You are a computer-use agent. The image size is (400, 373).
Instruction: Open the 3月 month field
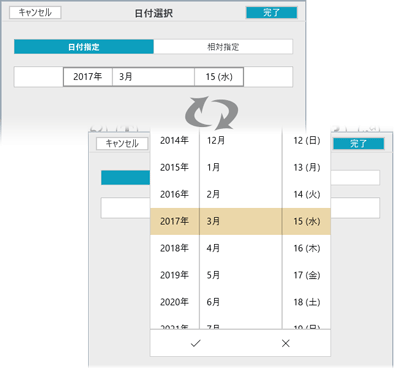(x=153, y=77)
